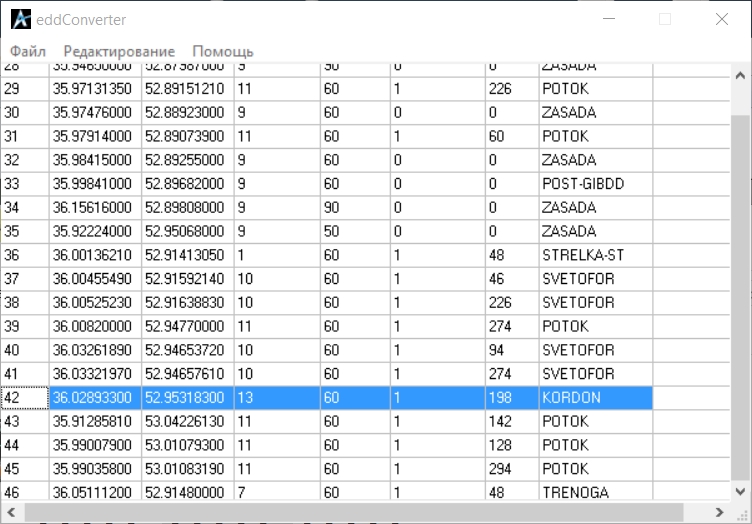Click value 294 in row 45
This screenshot has width=752, height=524.
[x=511, y=469]
